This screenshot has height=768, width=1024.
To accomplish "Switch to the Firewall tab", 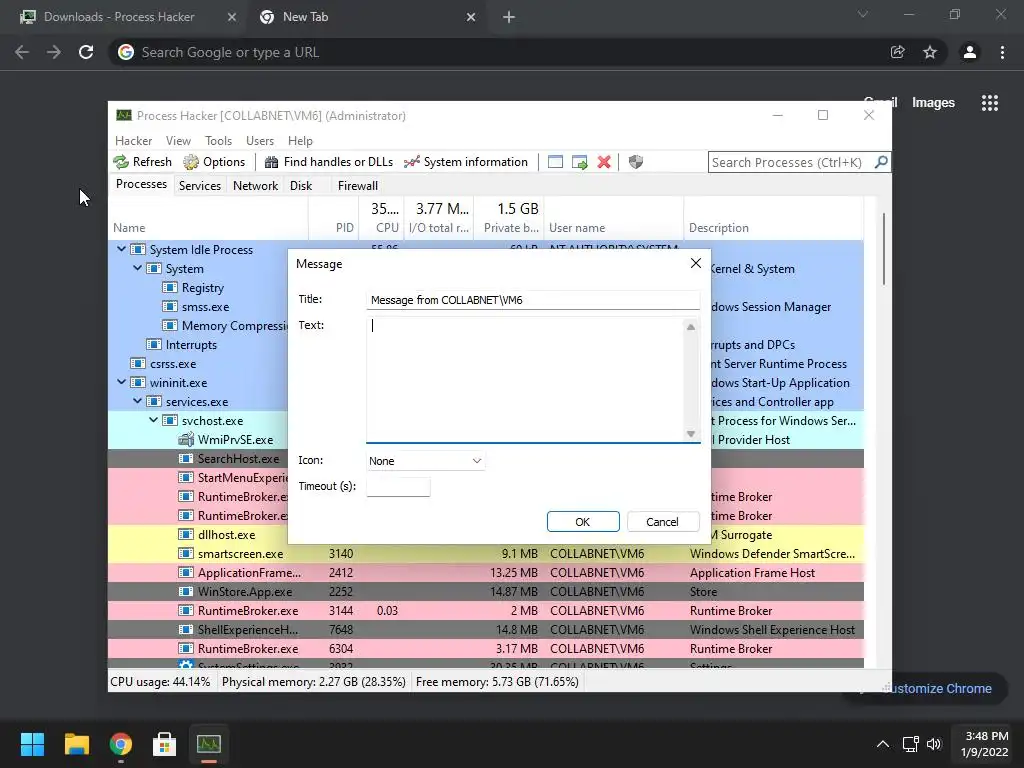I will 358,185.
